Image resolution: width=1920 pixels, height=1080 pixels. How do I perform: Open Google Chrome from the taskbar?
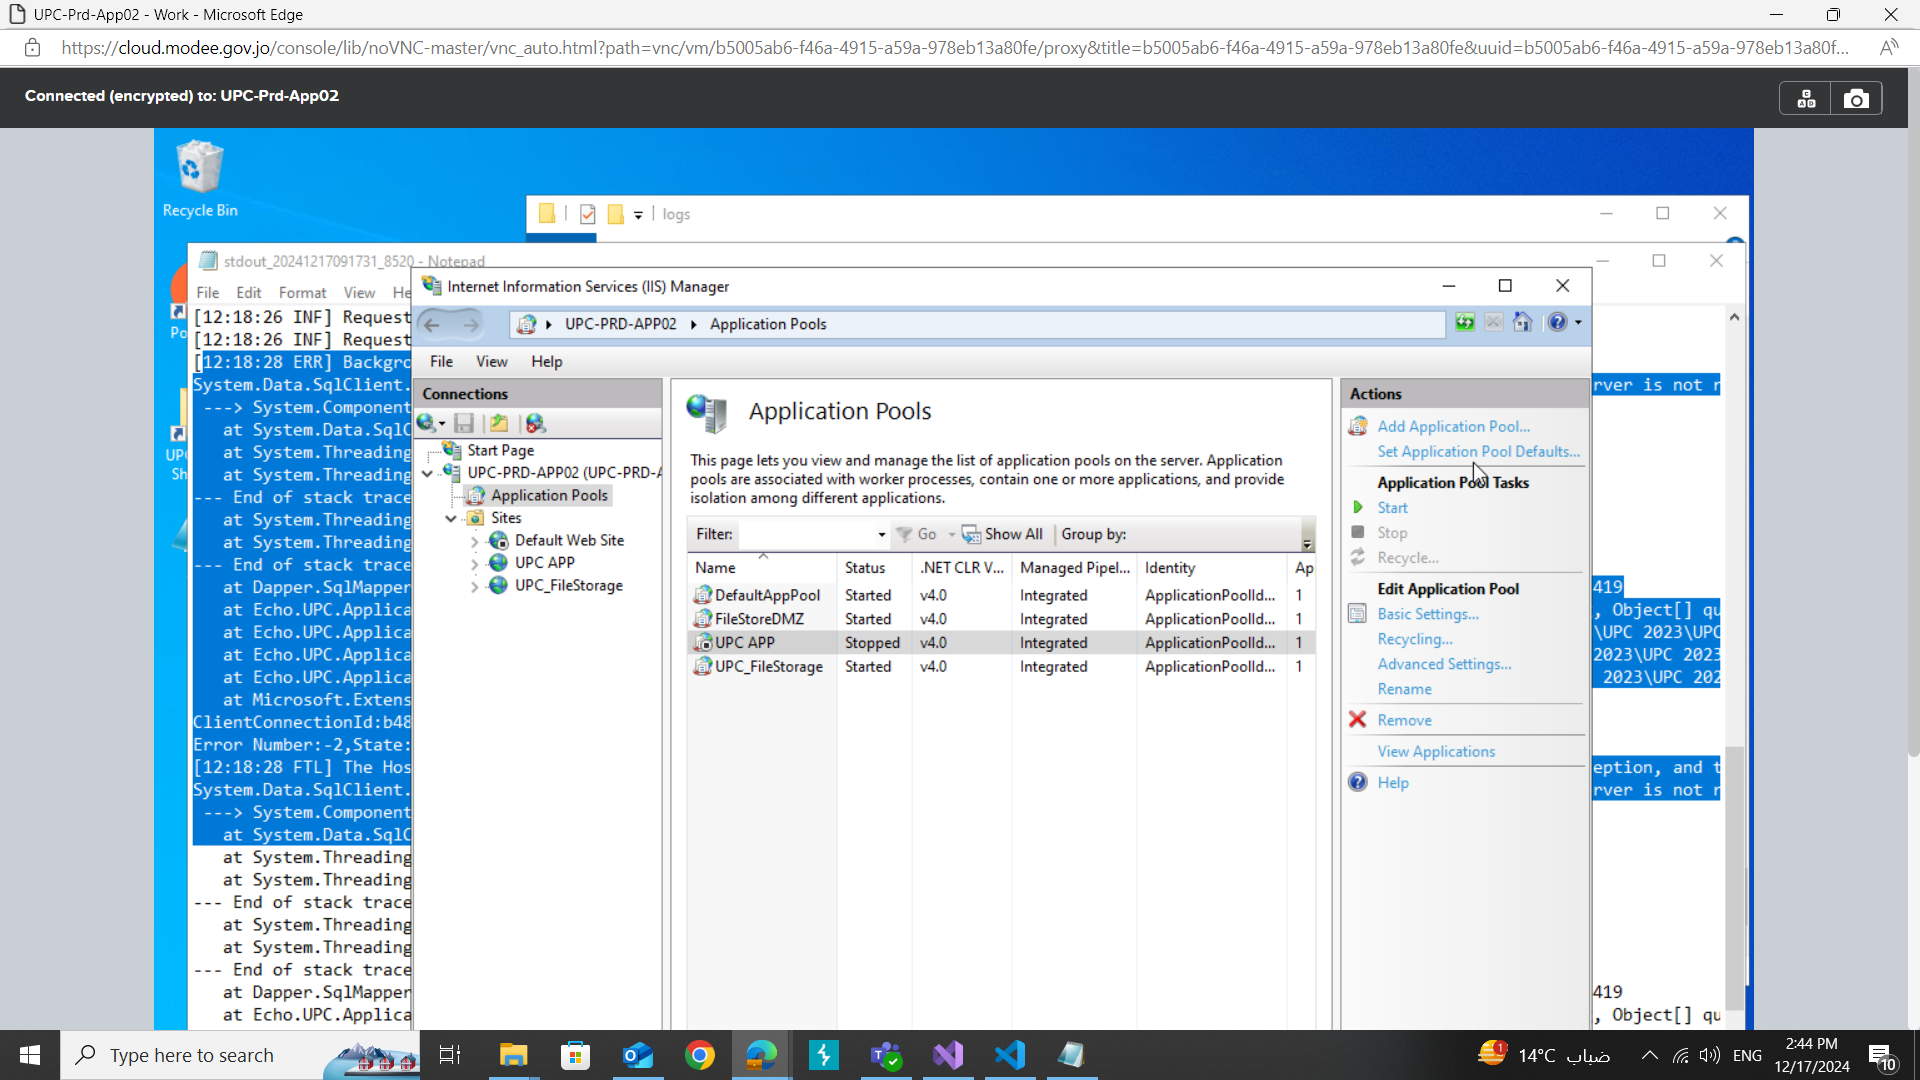(700, 1055)
